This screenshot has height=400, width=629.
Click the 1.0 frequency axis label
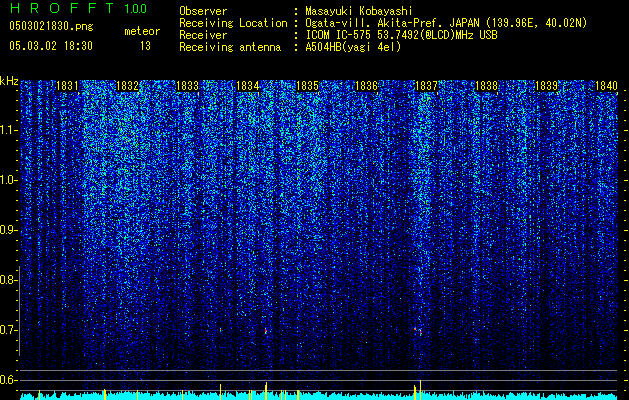pos(8,180)
